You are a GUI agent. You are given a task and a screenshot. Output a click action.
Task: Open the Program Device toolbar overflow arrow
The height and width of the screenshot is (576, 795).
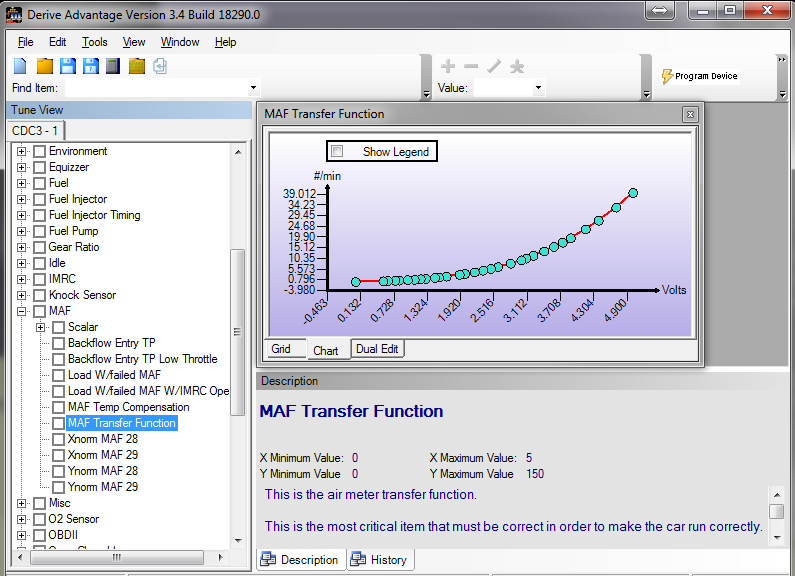click(782, 94)
